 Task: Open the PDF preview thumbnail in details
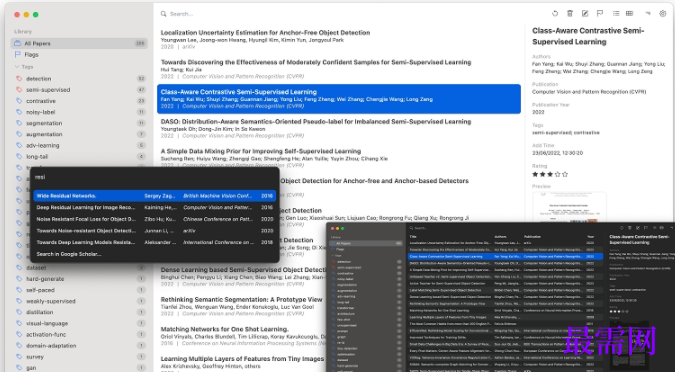(569, 208)
